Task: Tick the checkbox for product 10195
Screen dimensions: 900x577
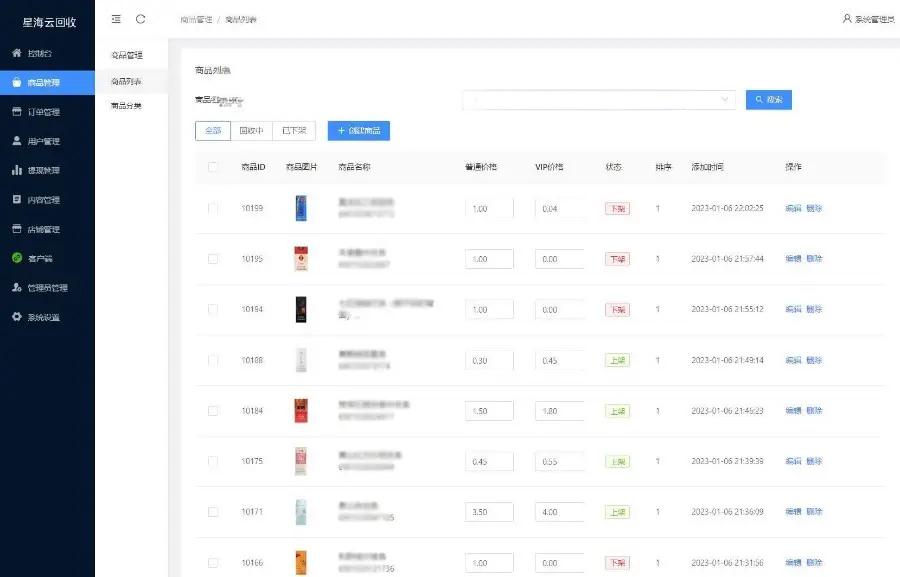Action: (213, 259)
